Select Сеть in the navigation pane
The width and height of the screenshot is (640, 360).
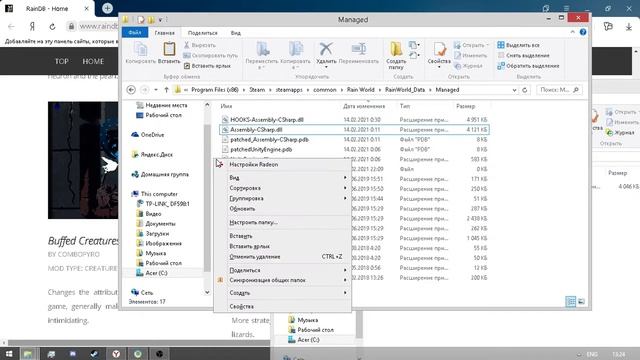142,293
